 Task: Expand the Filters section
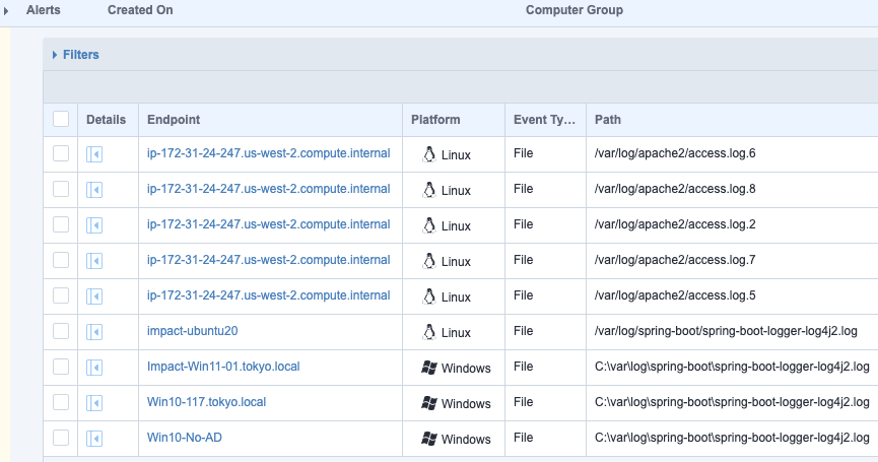(x=76, y=54)
